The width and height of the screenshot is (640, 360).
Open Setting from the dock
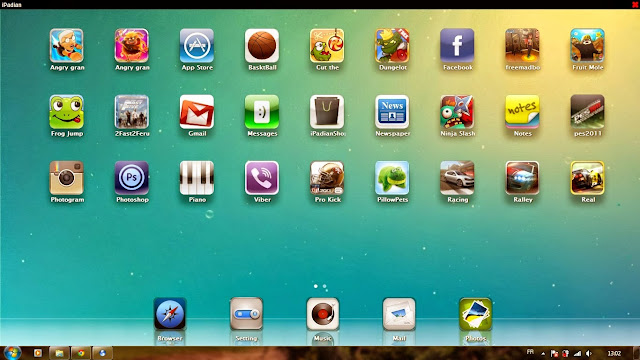(246, 314)
